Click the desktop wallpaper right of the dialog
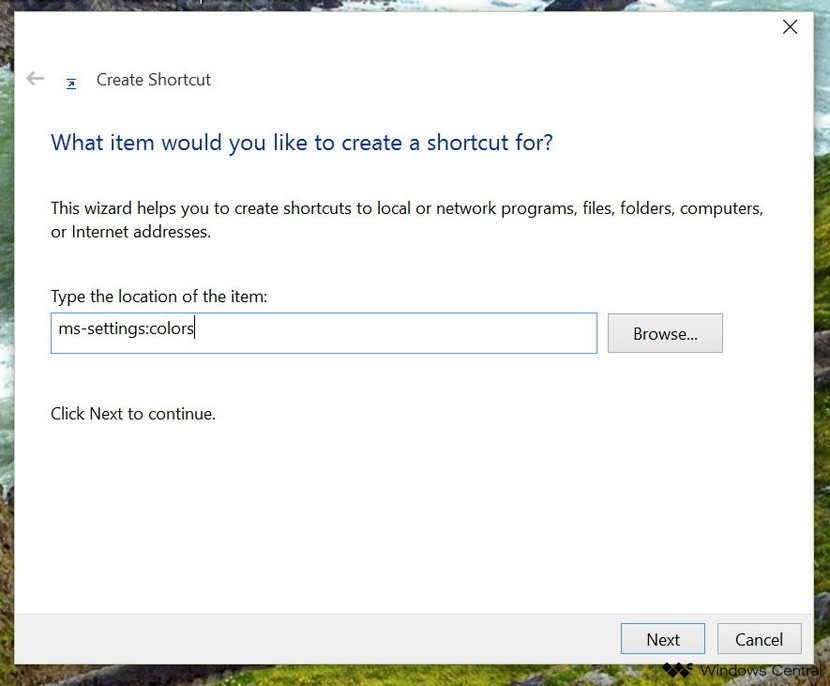830x686 pixels. pos(822,300)
